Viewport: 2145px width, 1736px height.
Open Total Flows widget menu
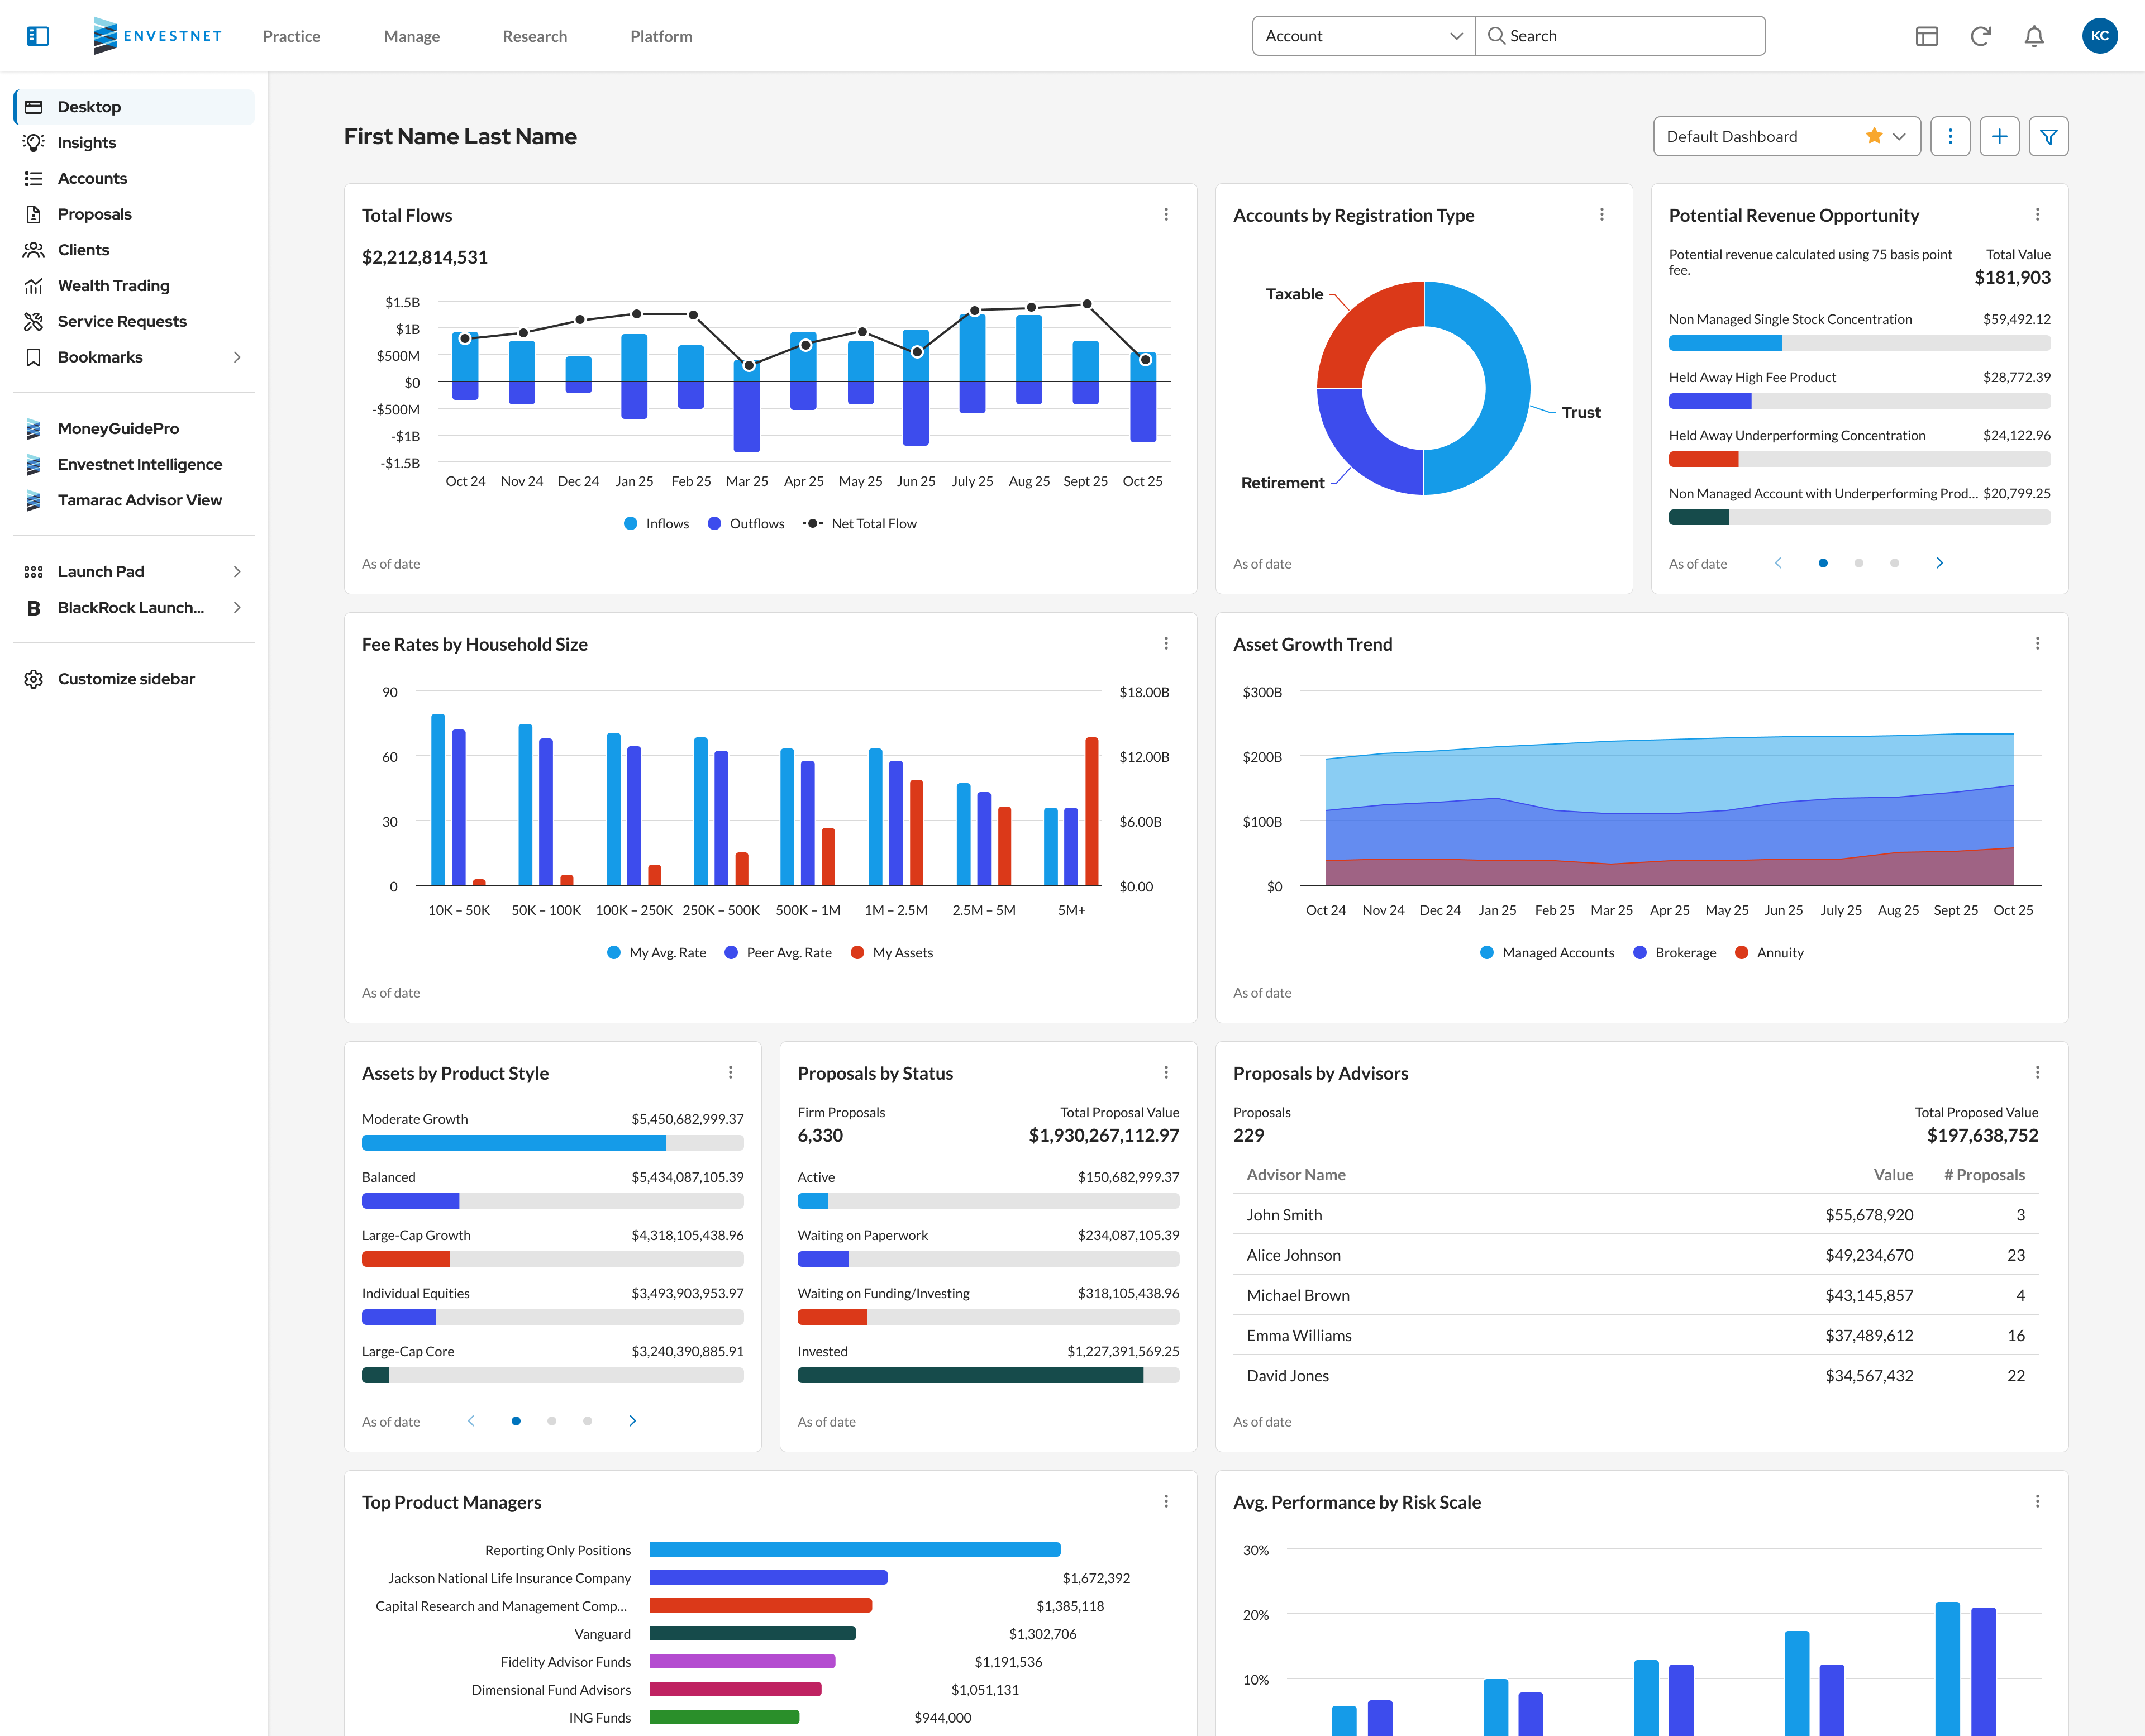point(1165,215)
